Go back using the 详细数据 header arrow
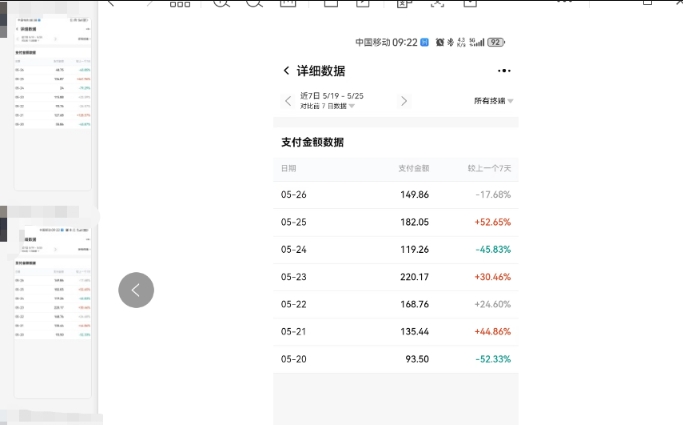Screen dimensions: 683x425 point(287,71)
